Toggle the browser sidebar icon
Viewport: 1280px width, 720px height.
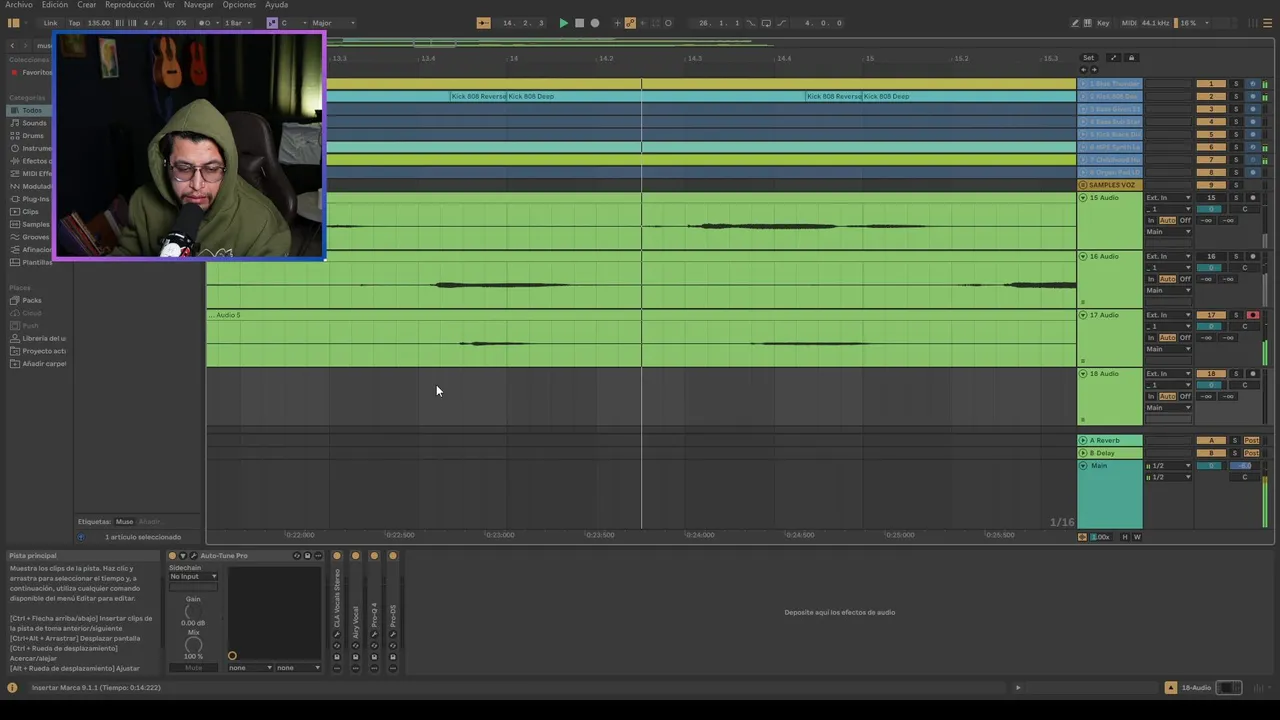14,23
